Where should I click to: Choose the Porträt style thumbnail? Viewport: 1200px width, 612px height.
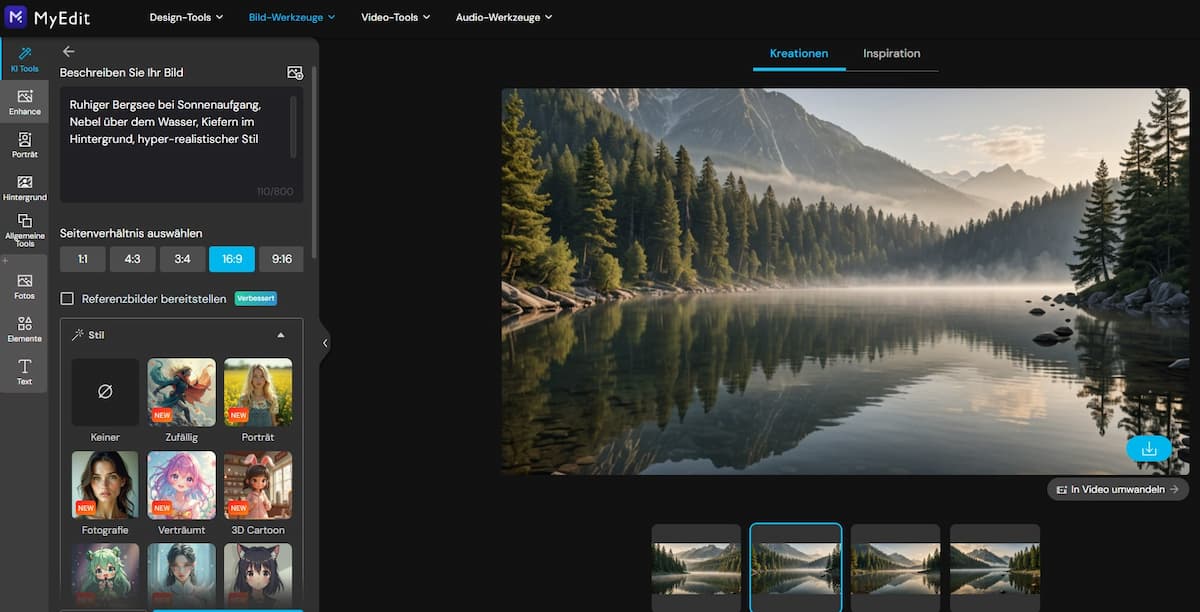(258, 392)
